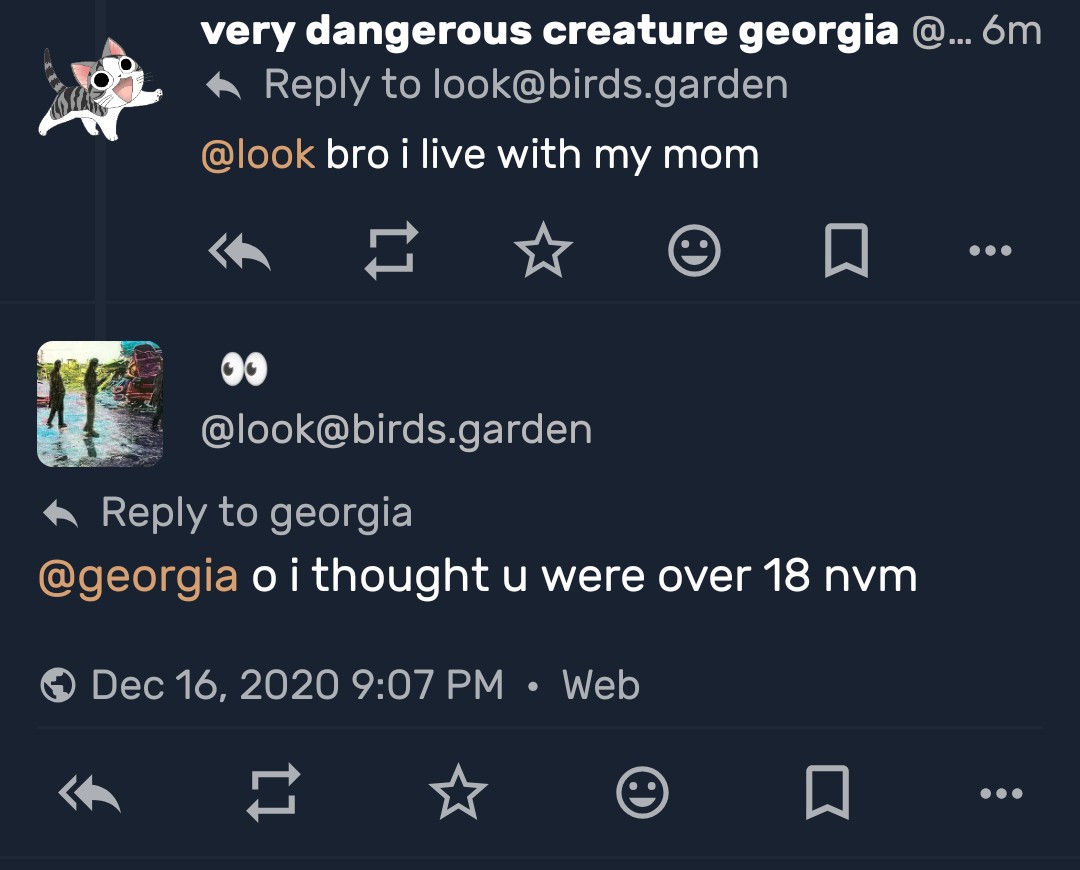Boost georgia's post about living with mom
Screen dimensions: 1080x870
pos(390,250)
